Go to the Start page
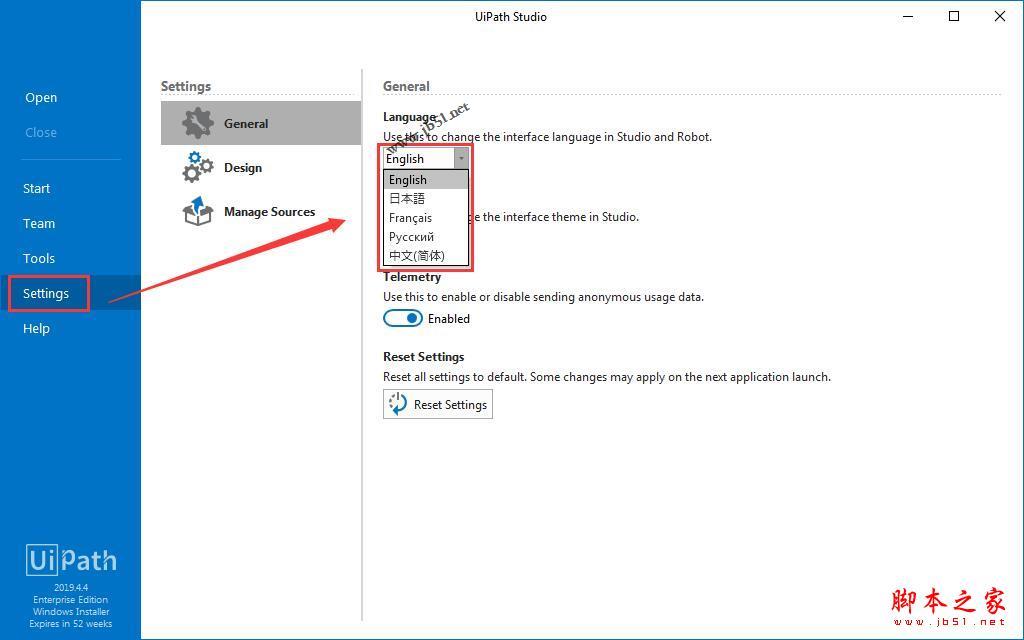 37,188
